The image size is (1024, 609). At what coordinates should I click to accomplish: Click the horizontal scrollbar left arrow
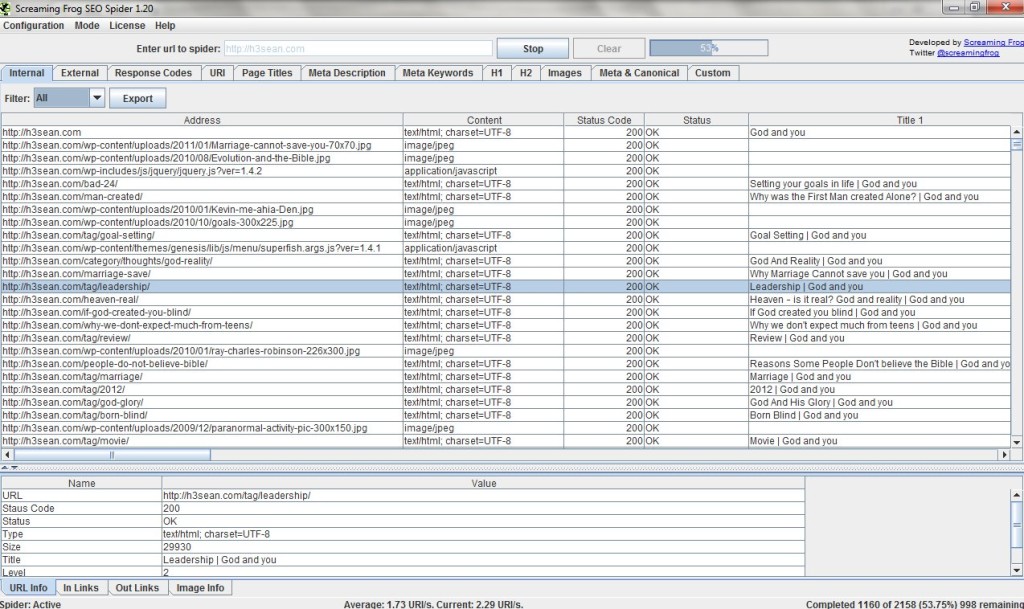(x=7, y=454)
